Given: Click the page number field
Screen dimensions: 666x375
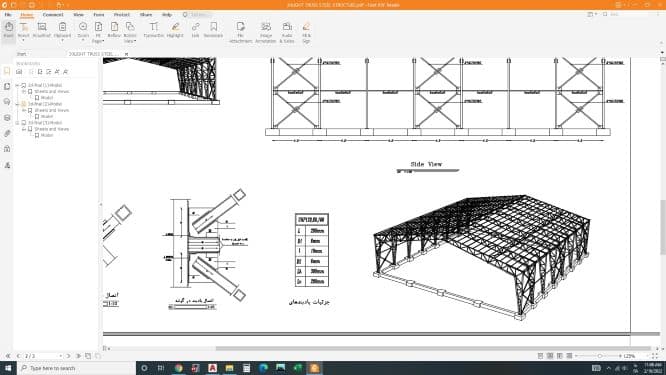Looking at the screenshot, I should [x=41, y=356].
